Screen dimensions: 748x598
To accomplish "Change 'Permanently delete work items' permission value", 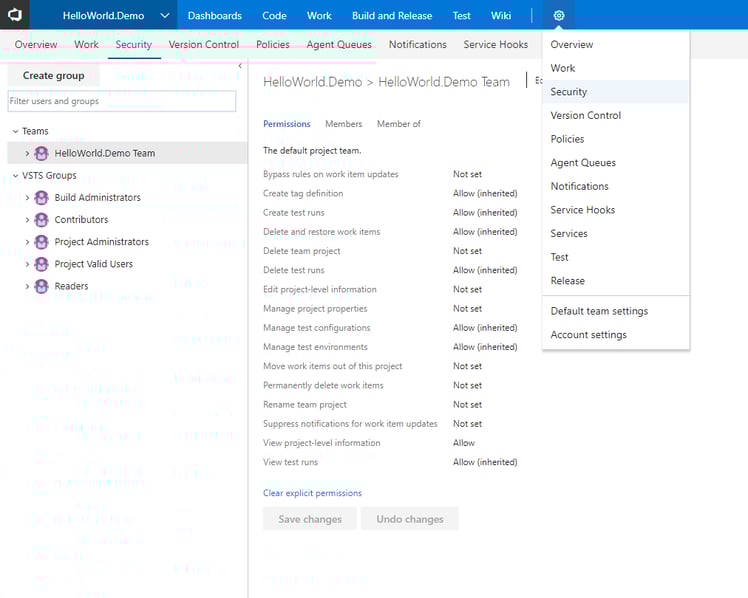I will click(x=468, y=385).
